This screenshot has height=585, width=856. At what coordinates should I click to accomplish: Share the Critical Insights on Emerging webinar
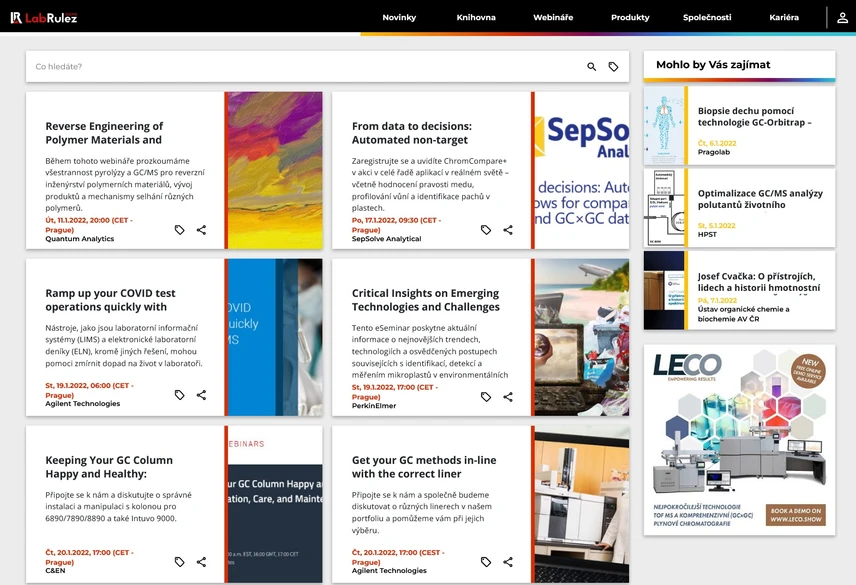point(508,397)
